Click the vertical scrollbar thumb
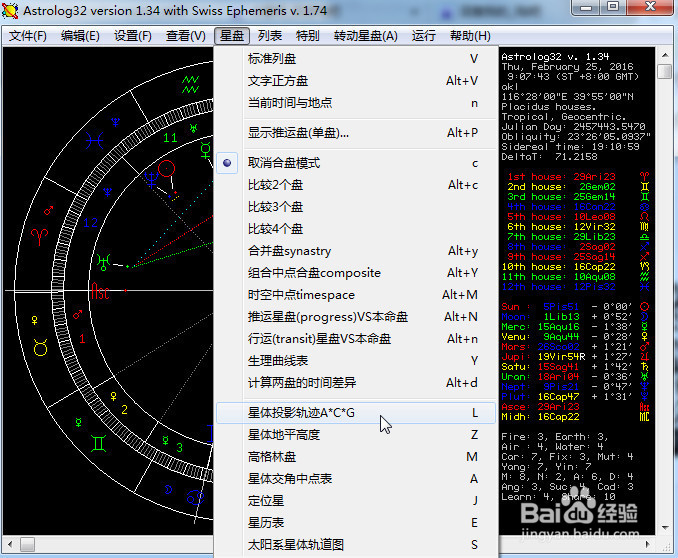The image size is (678, 558). click(665, 71)
